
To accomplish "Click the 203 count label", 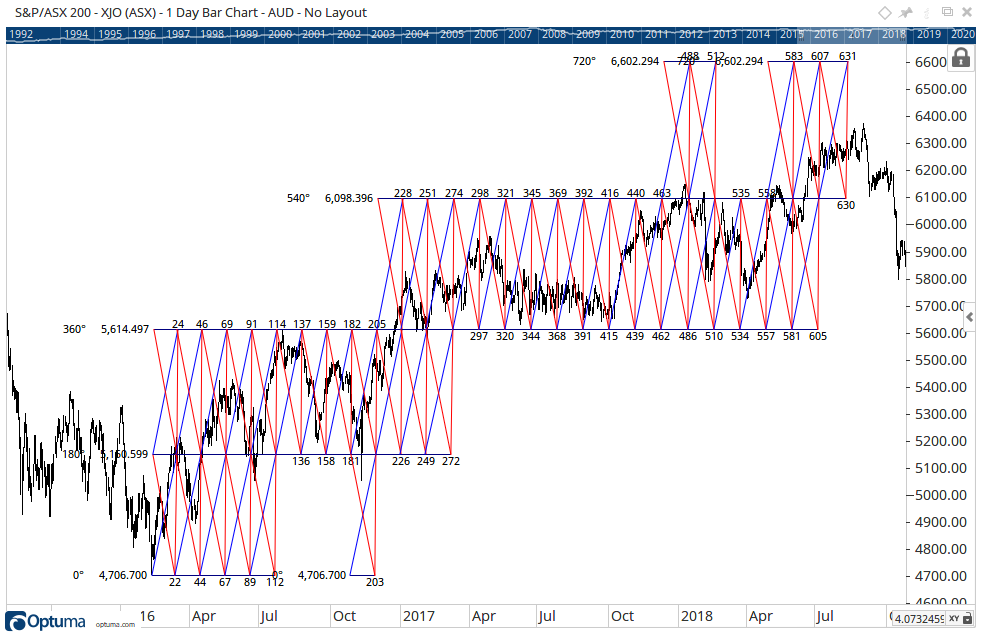I will tap(375, 582).
